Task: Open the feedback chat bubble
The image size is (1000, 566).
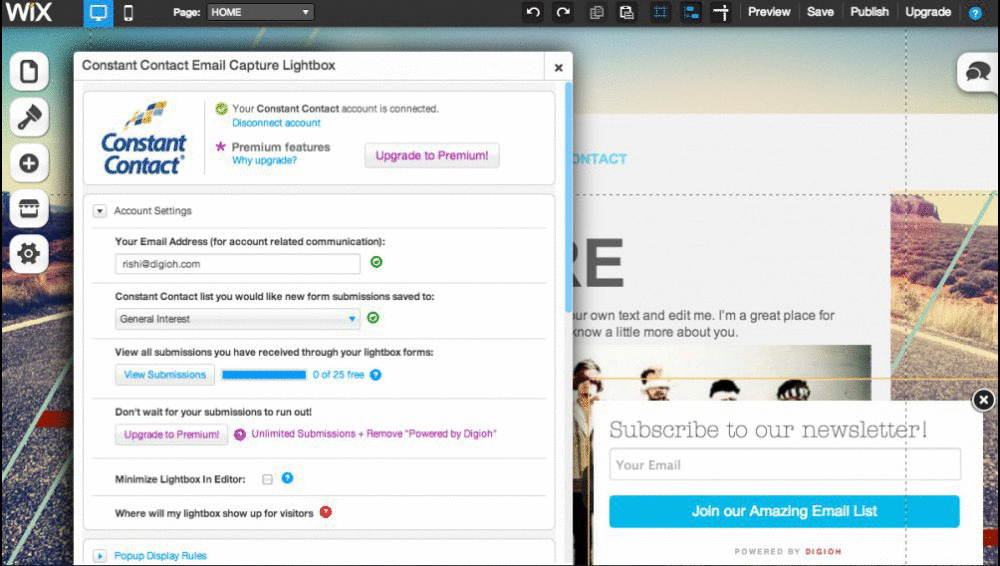Action: tap(978, 71)
